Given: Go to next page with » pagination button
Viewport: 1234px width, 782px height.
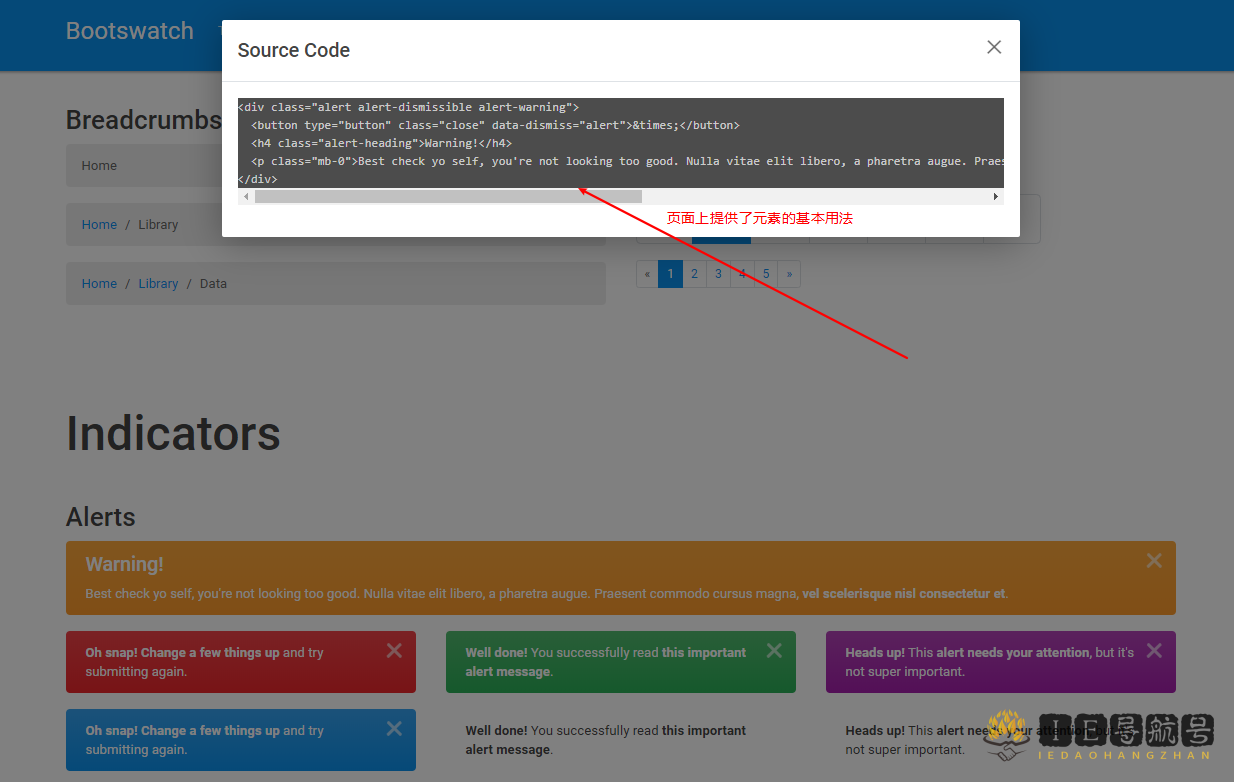Looking at the screenshot, I should 789,274.
